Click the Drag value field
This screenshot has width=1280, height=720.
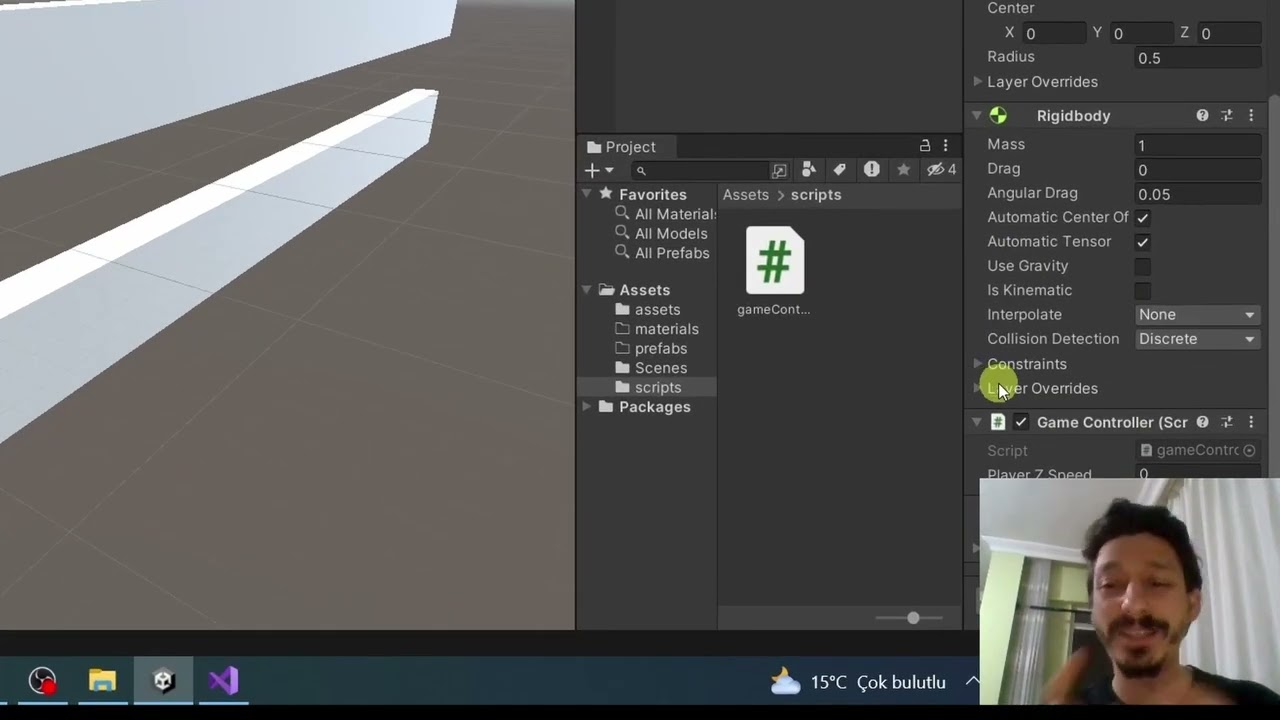coord(1197,170)
